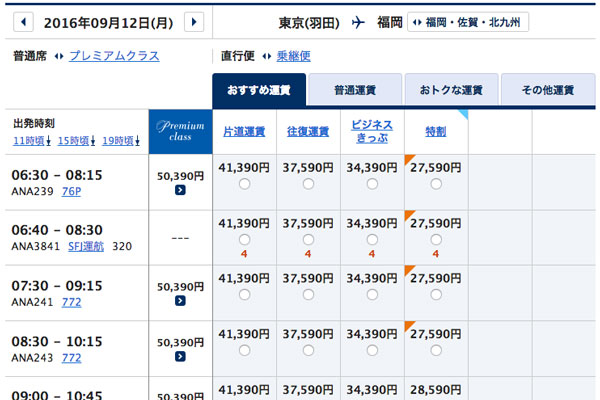Click the airplane icon between 東京(羽田) and 福岡
Image resolution: width=600 pixels, height=400 pixels.
(x=358, y=23)
